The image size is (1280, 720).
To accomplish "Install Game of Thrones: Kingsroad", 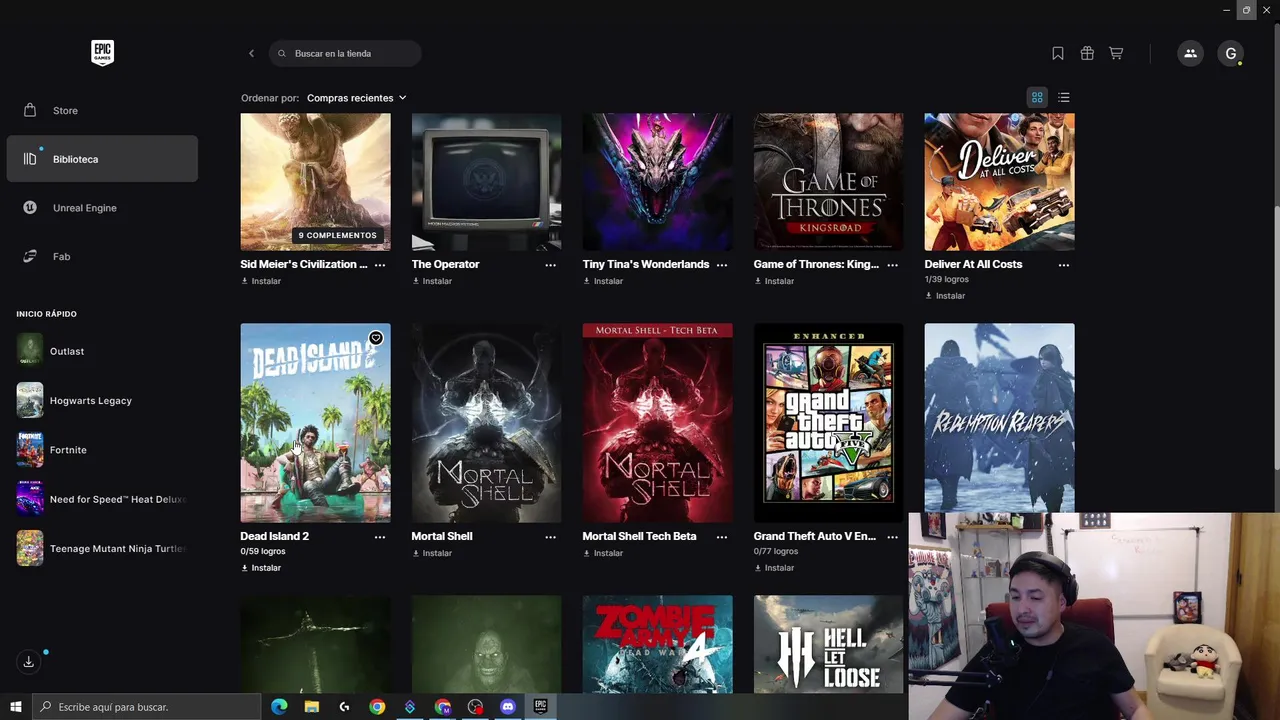I will point(774,281).
